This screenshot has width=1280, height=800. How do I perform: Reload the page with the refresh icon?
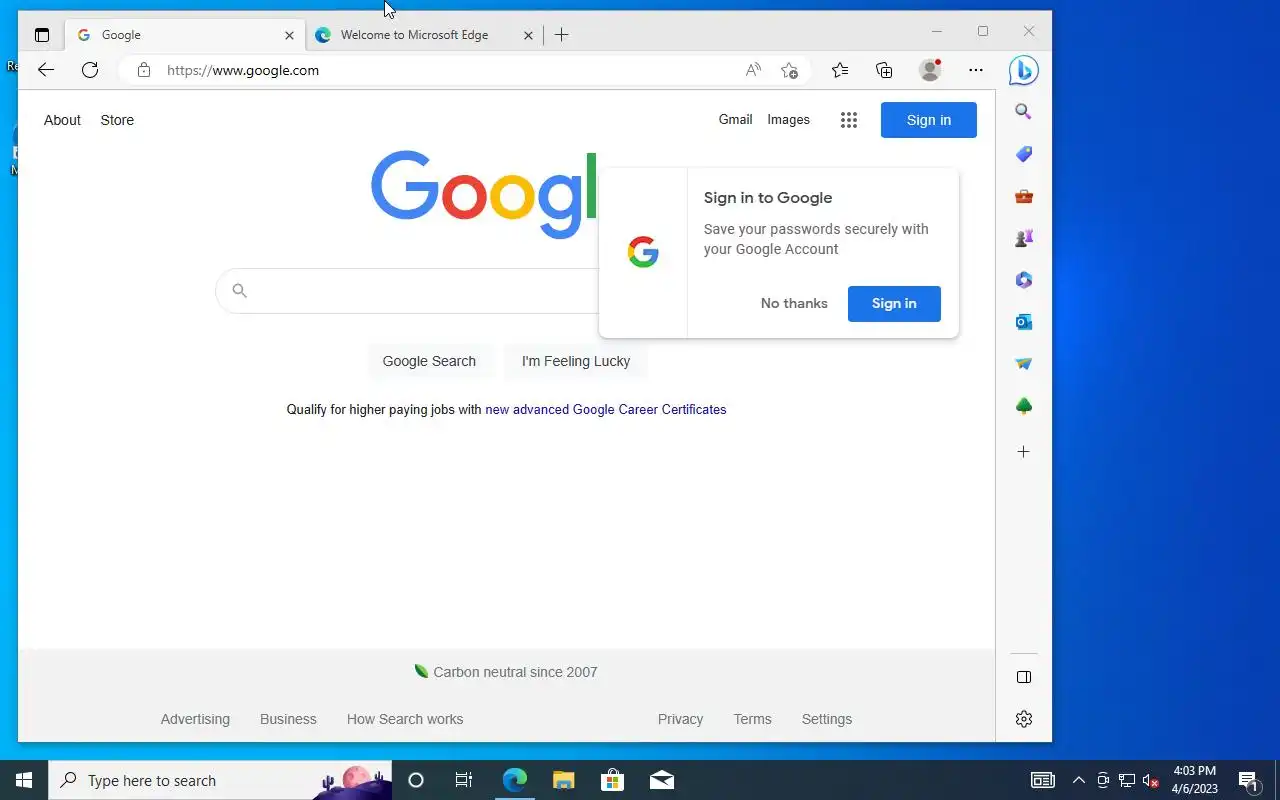(x=90, y=70)
